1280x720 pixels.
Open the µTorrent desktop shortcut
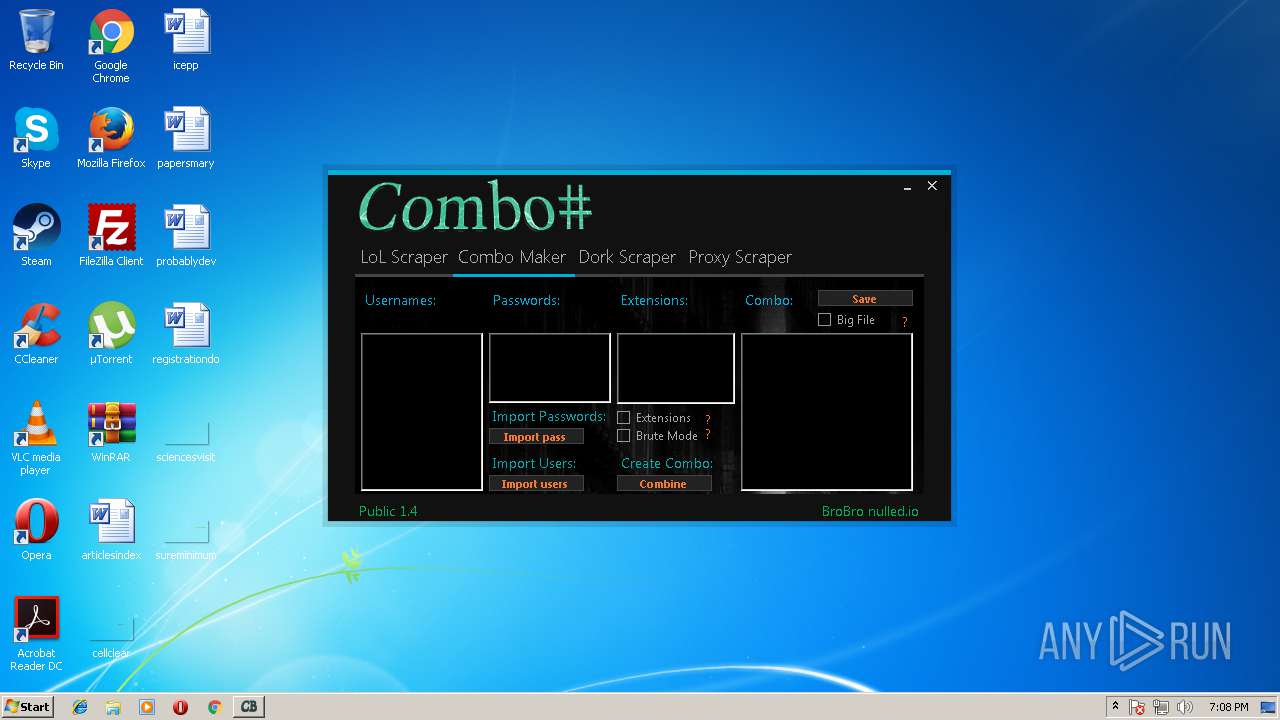[111, 335]
